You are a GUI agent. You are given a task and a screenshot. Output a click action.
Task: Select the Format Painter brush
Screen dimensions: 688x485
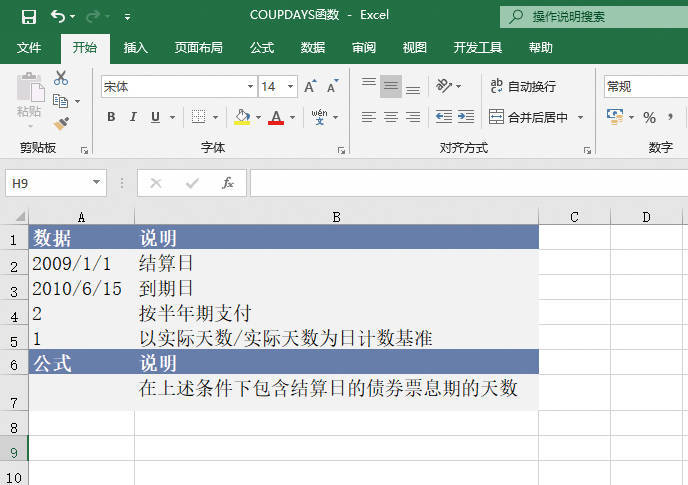click(61, 123)
